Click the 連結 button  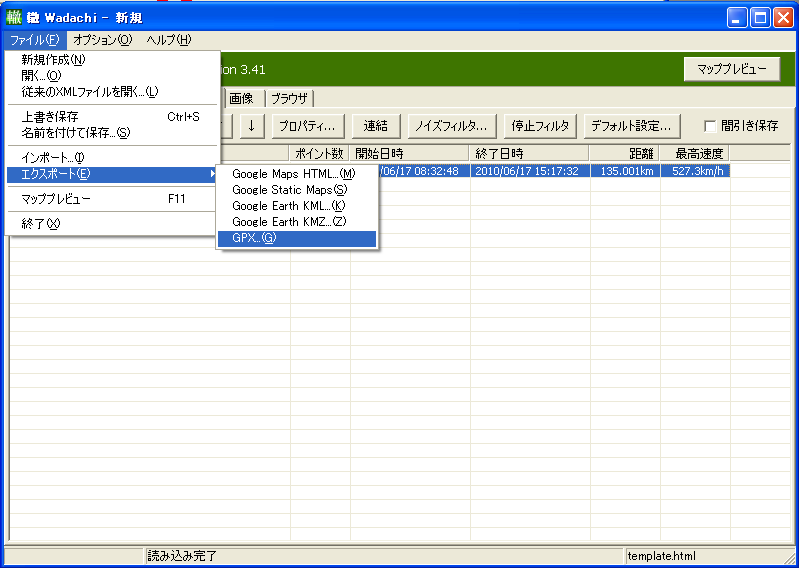pyautogui.click(x=376, y=126)
